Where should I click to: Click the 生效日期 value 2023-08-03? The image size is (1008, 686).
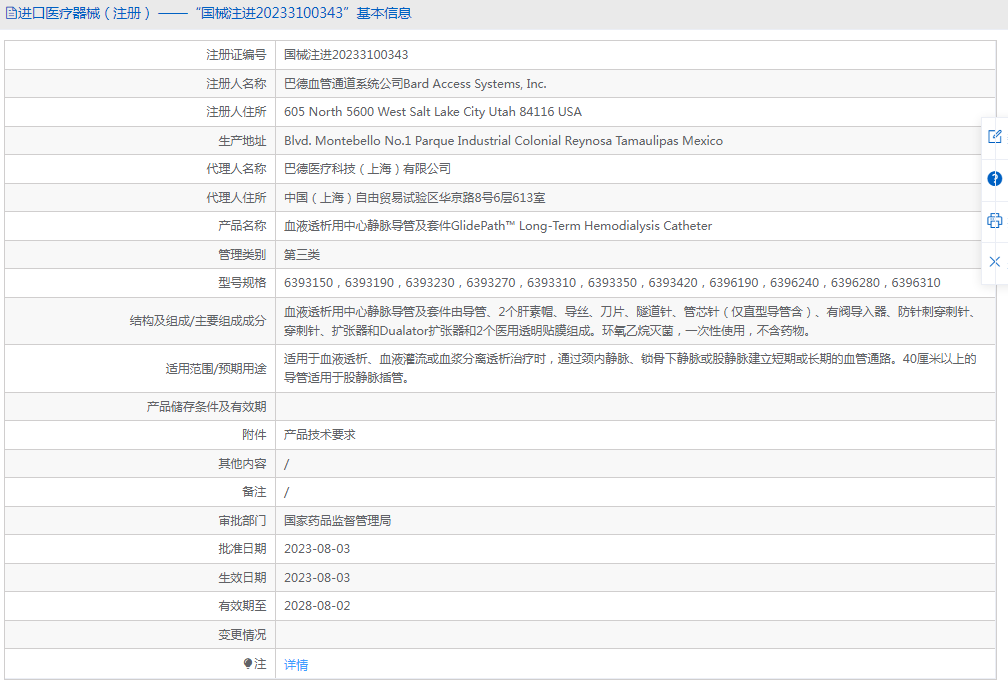click(317, 577)
